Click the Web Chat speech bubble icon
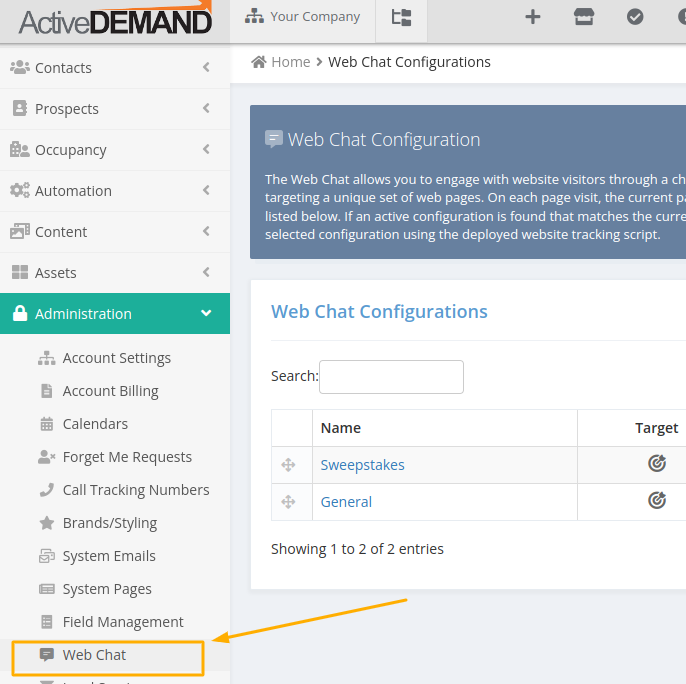 tap(46, 655)
